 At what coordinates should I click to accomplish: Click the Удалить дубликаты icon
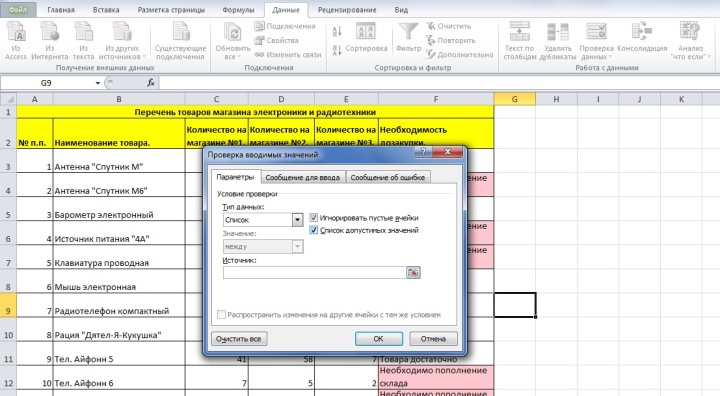557,32
